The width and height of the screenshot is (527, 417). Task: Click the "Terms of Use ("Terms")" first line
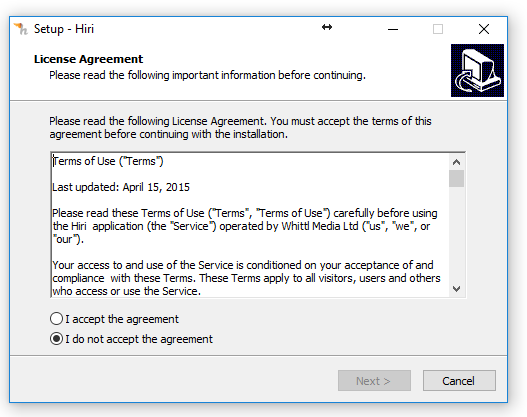108,161
